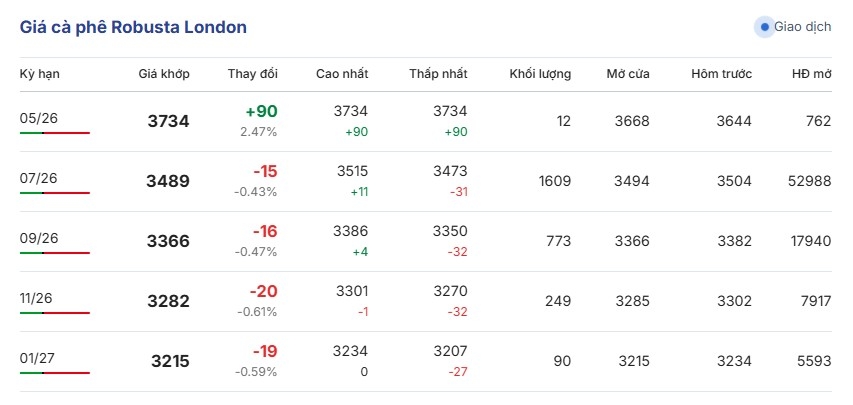Click the blue Giao dịch status dot
The height and width of the screenshot is (405, 853).
[764, 27]
